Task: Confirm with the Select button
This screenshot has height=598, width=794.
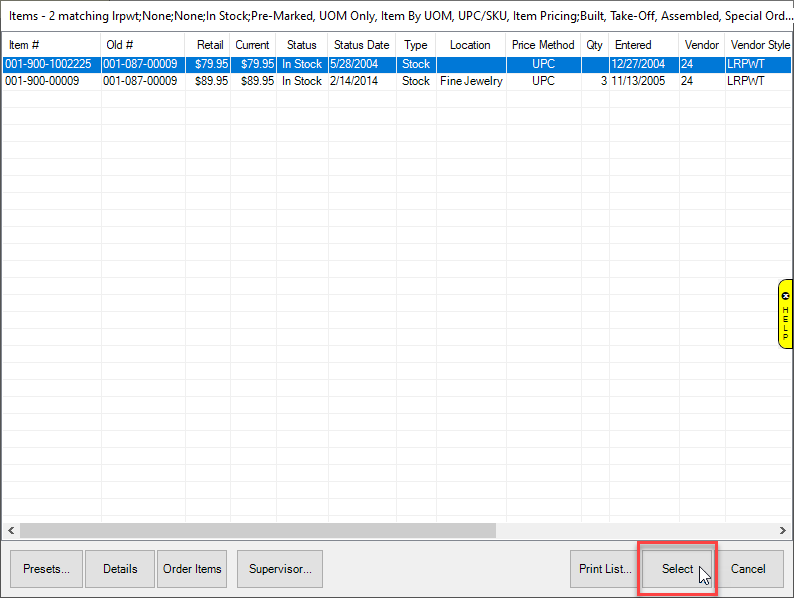Action: click(677, 569)
